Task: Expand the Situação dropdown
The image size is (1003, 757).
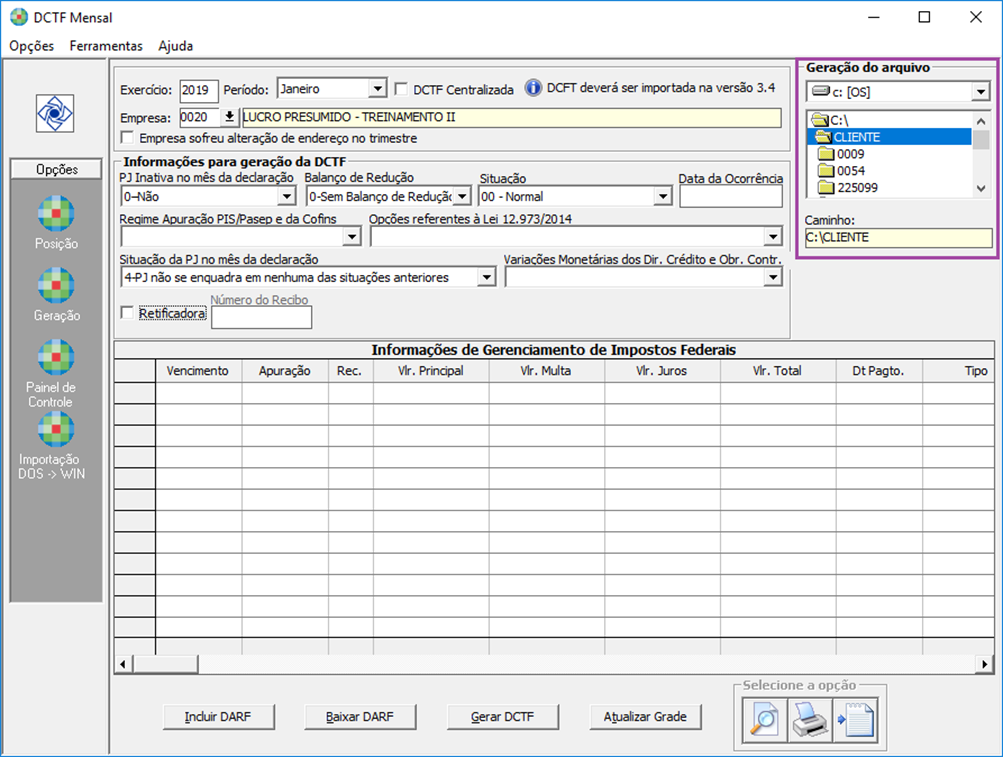Action: coord(662,197)
